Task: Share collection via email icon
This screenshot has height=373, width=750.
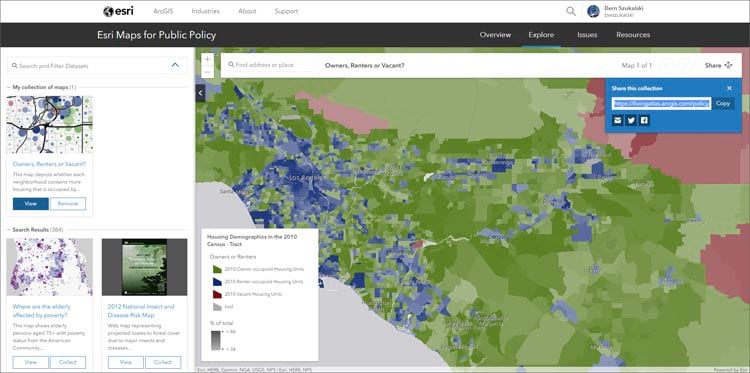Action: click(618, 121)
